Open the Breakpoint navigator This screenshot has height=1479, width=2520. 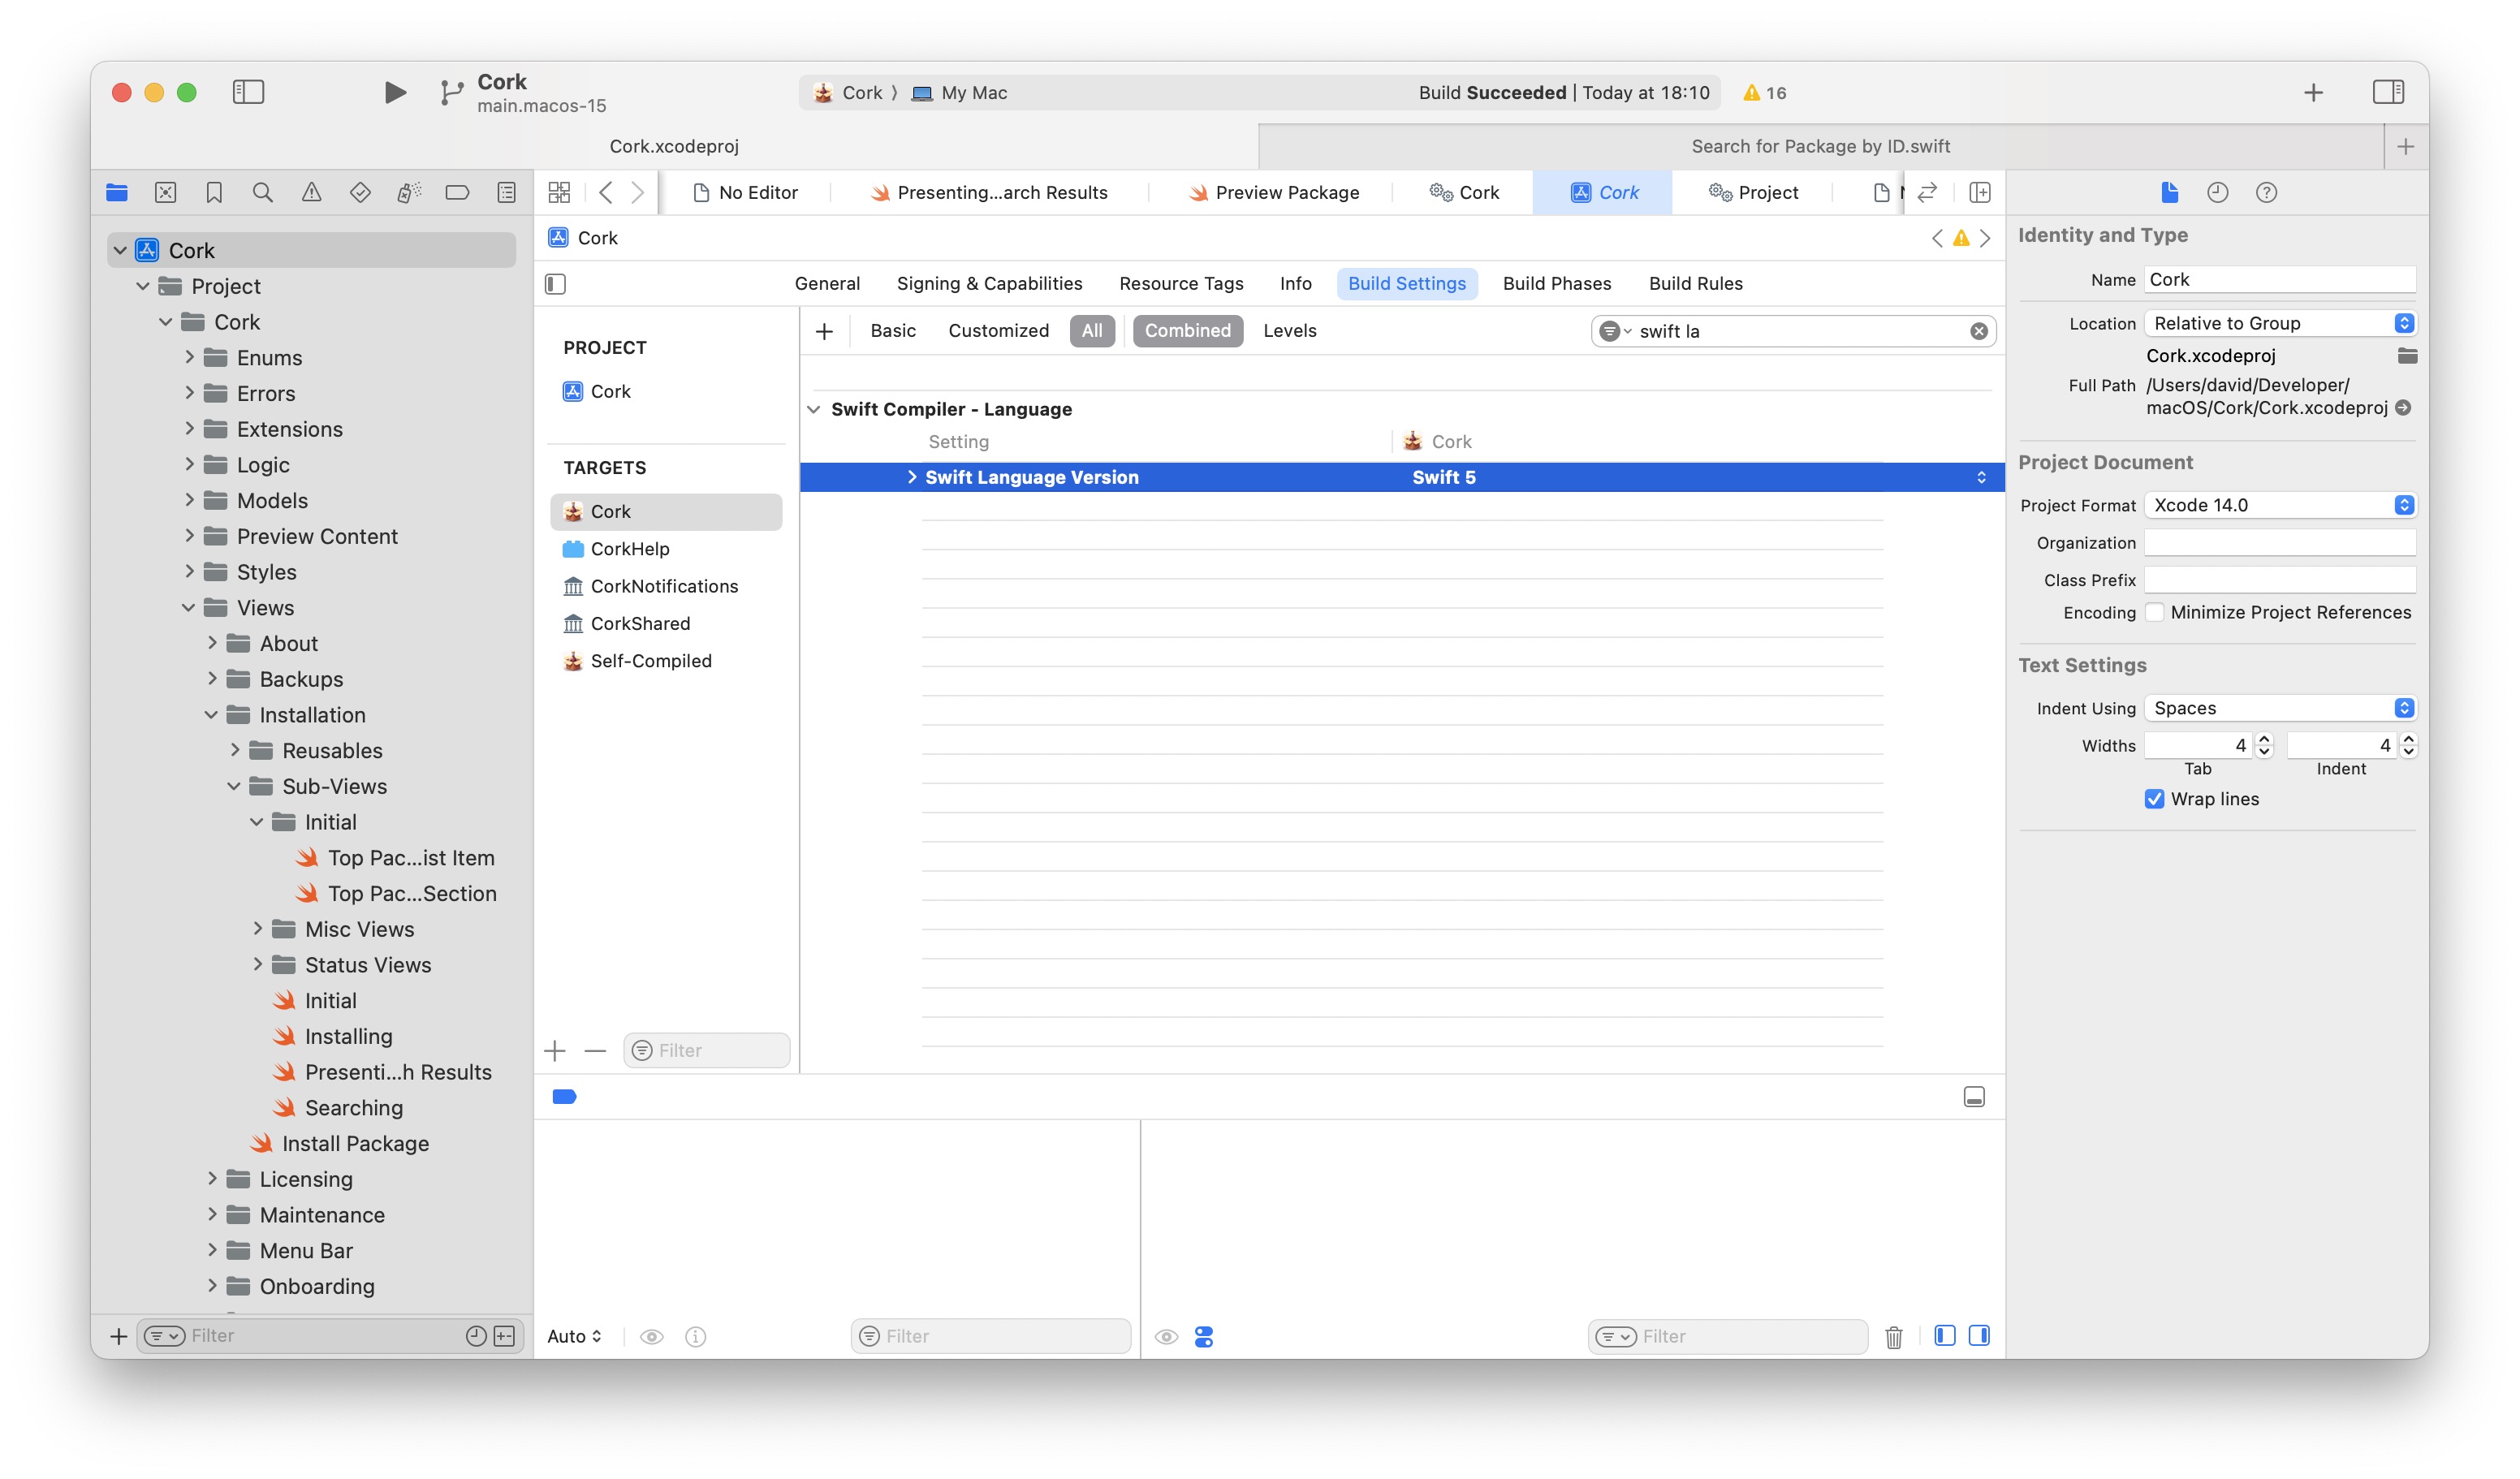[x=457, y=192]
